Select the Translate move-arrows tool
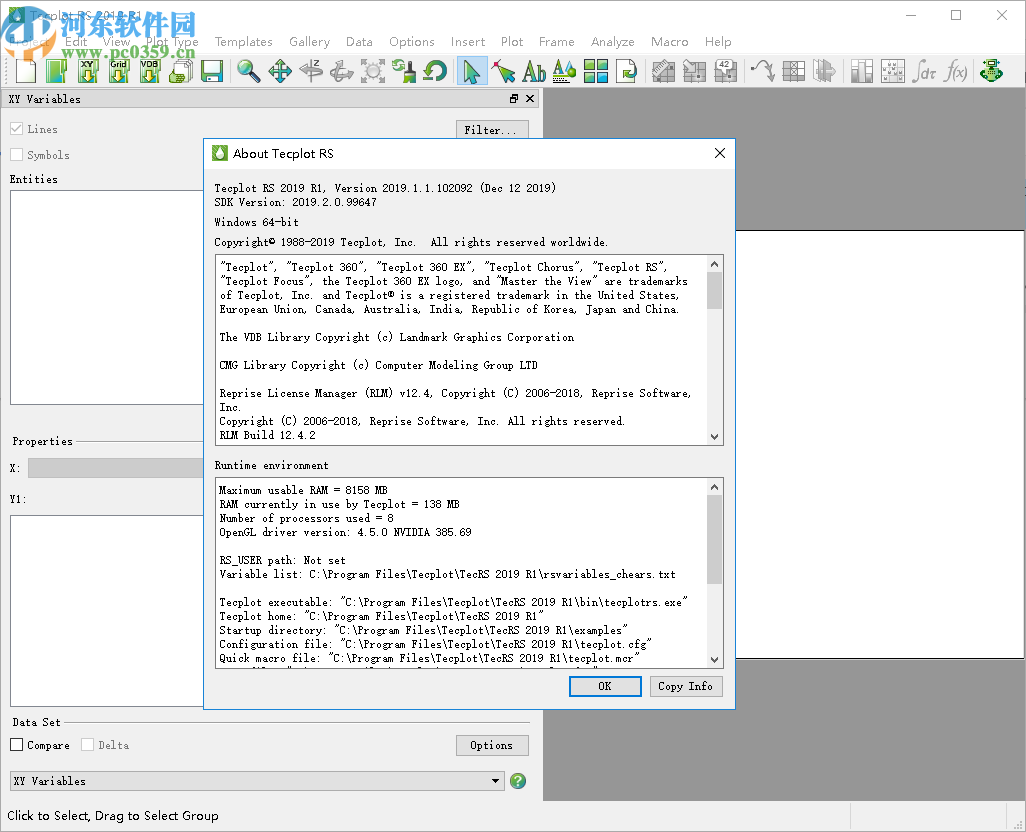1026x832 pixels. coord(280,71)
